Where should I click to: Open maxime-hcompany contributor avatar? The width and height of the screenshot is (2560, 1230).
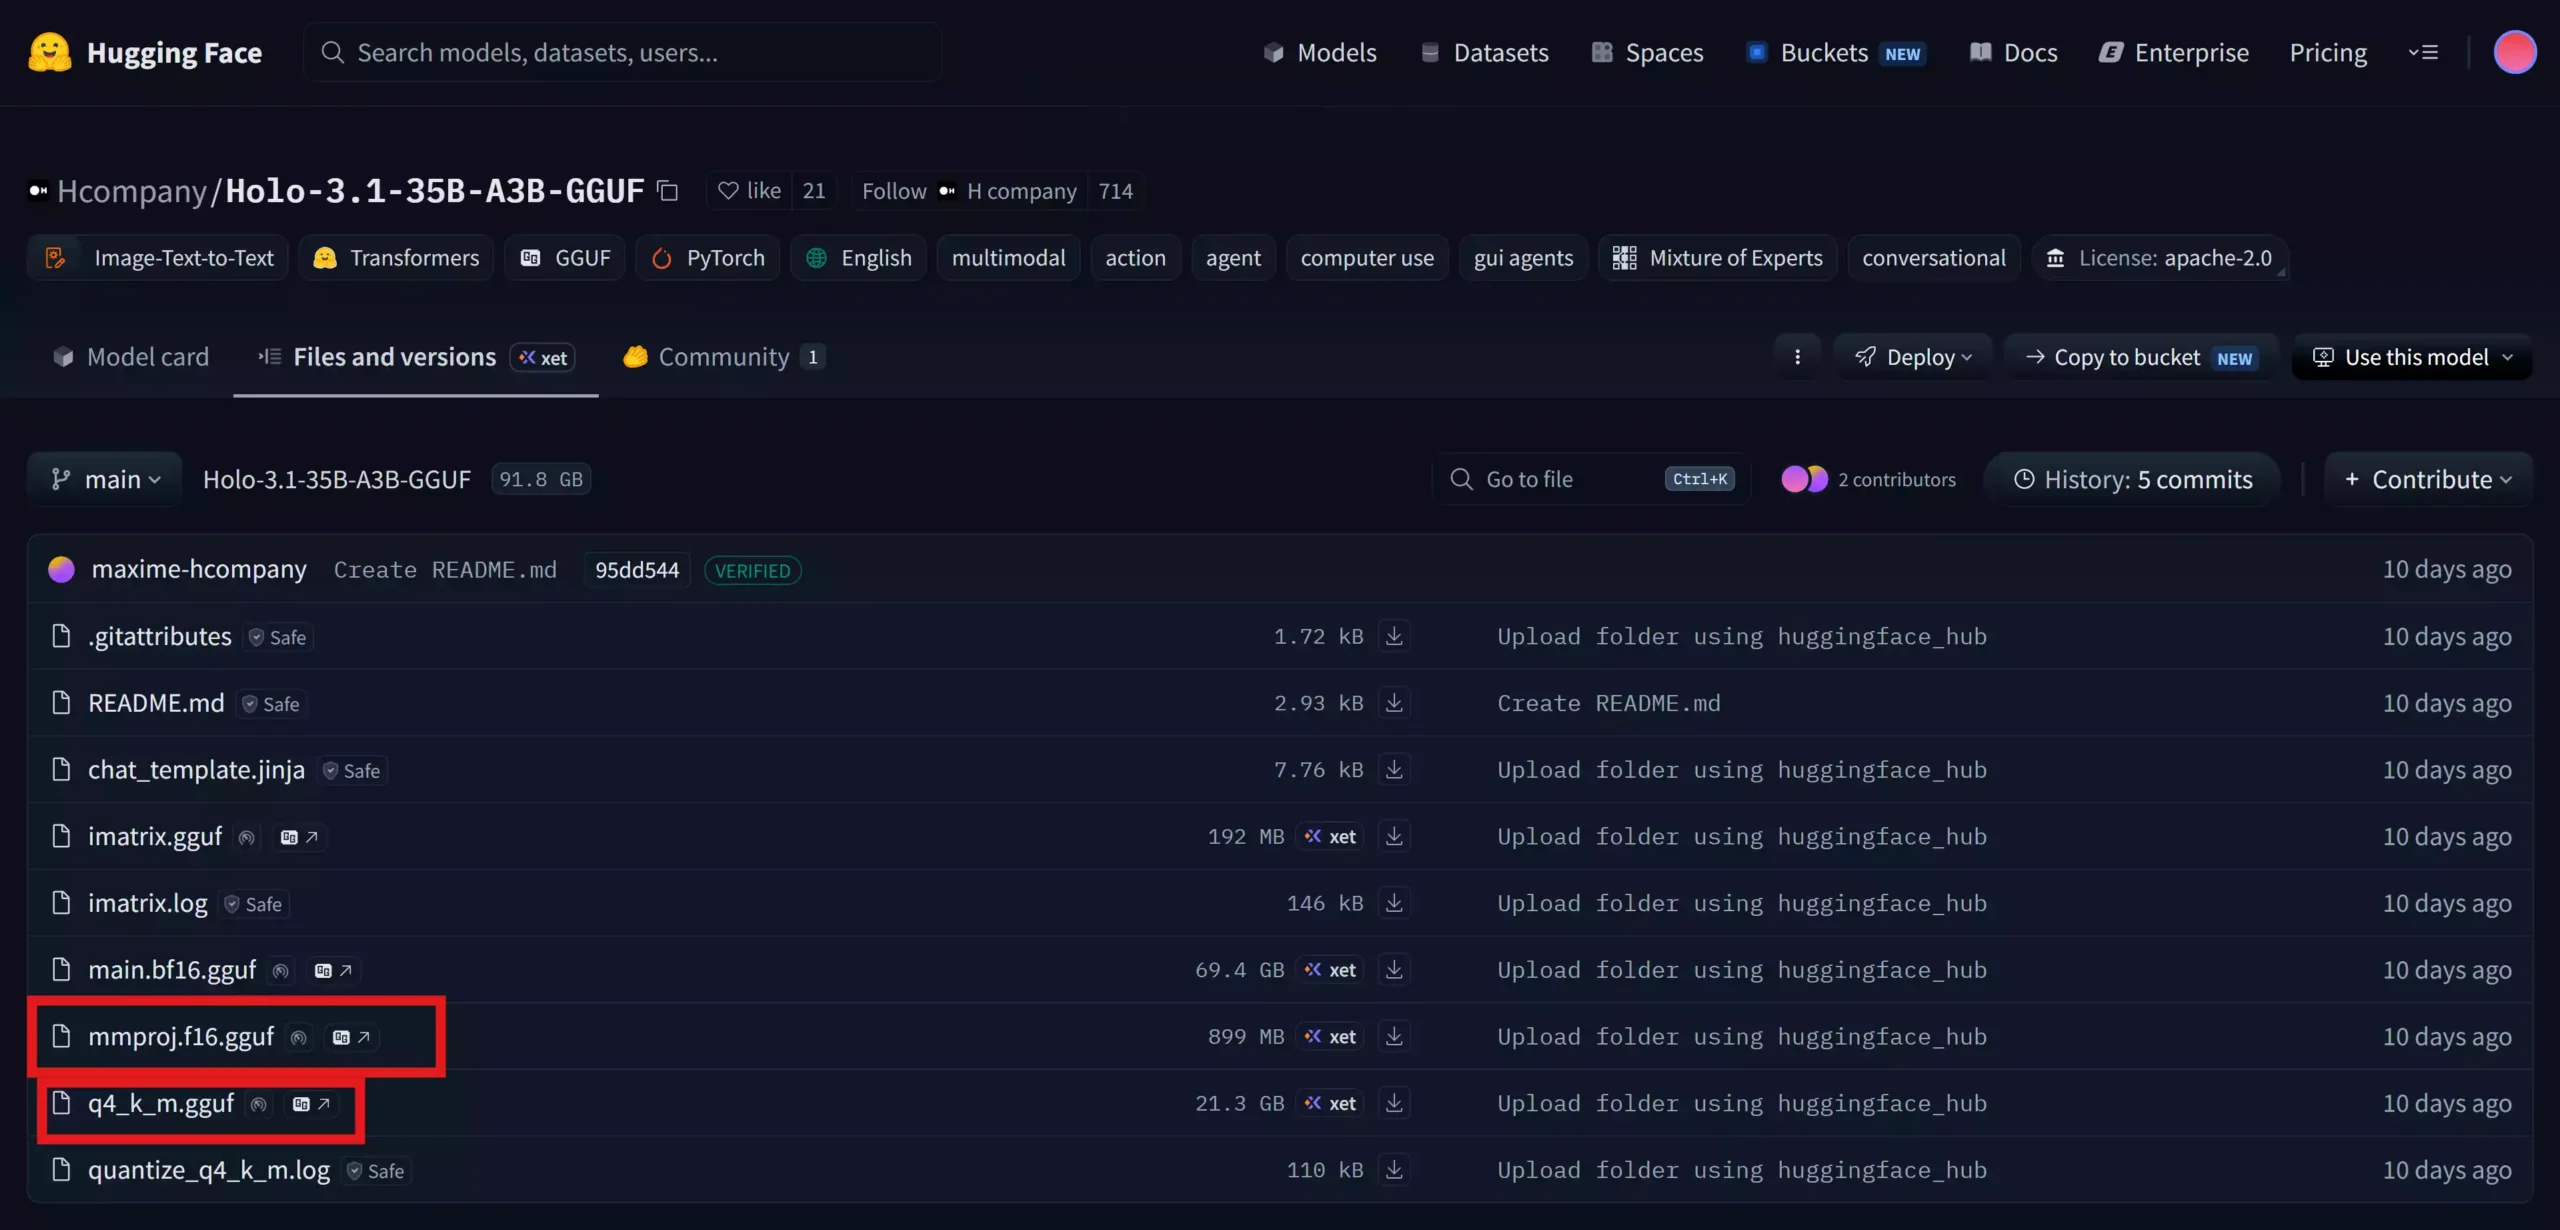[x=62, y=569]
